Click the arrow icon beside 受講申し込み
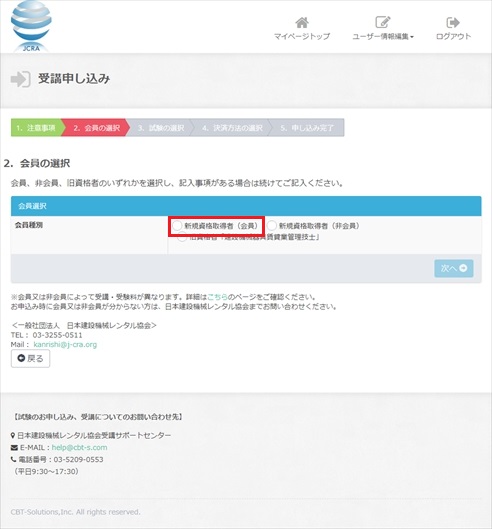492x529 pixels. click(x=21, y=79)
